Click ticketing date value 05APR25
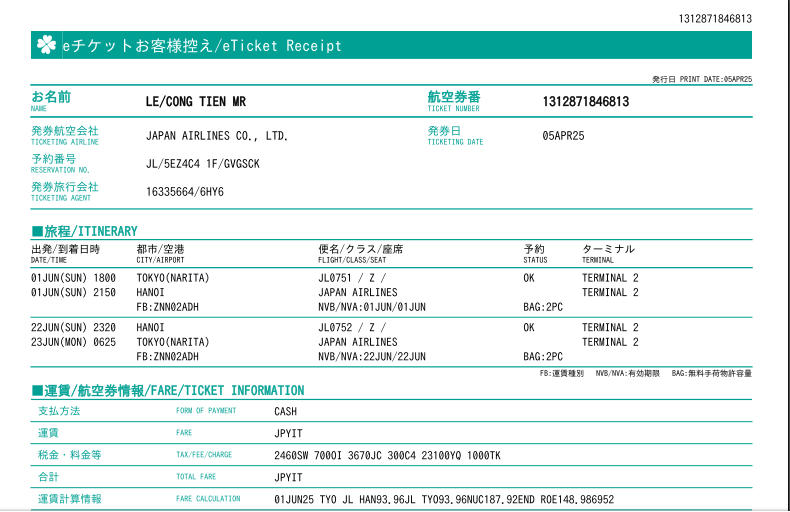790x512 pixels. pyautogui.click(x=563, y=135)
